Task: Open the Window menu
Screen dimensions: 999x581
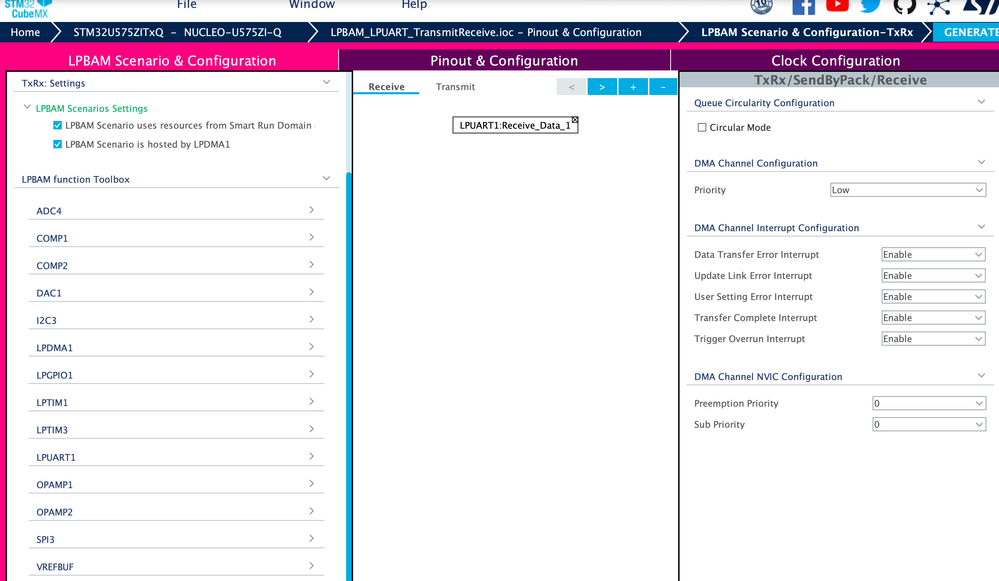Action: [x=312, y=4]
